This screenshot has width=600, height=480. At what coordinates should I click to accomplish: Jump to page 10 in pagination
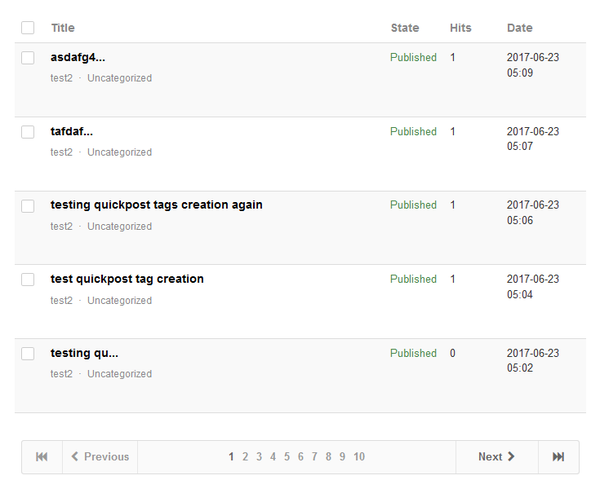coord(359,457)
